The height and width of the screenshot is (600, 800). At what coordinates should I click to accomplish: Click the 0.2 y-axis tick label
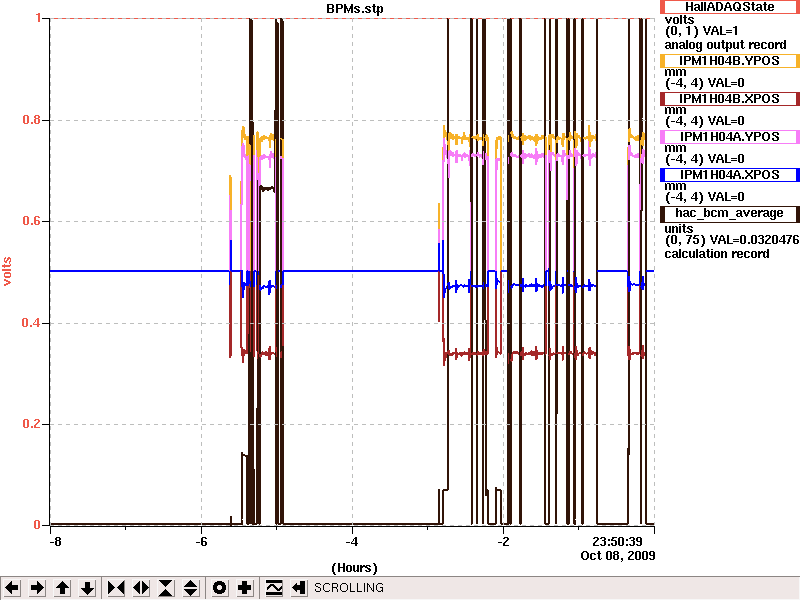coord(32,424)
